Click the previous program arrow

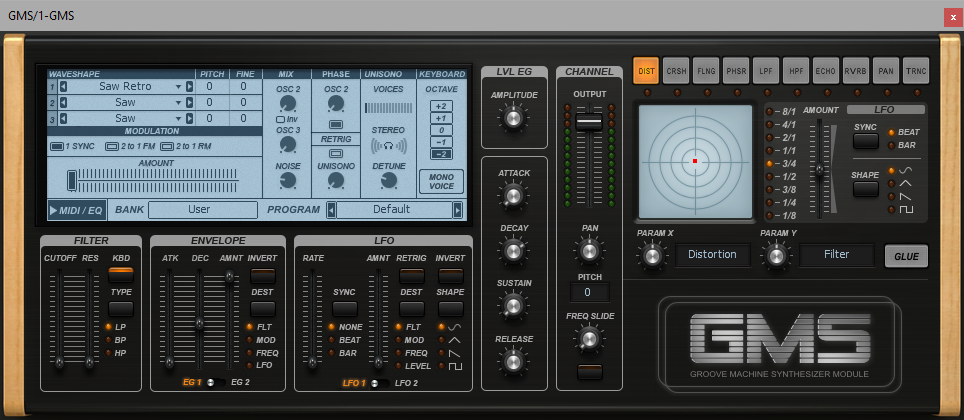point(331,210)
